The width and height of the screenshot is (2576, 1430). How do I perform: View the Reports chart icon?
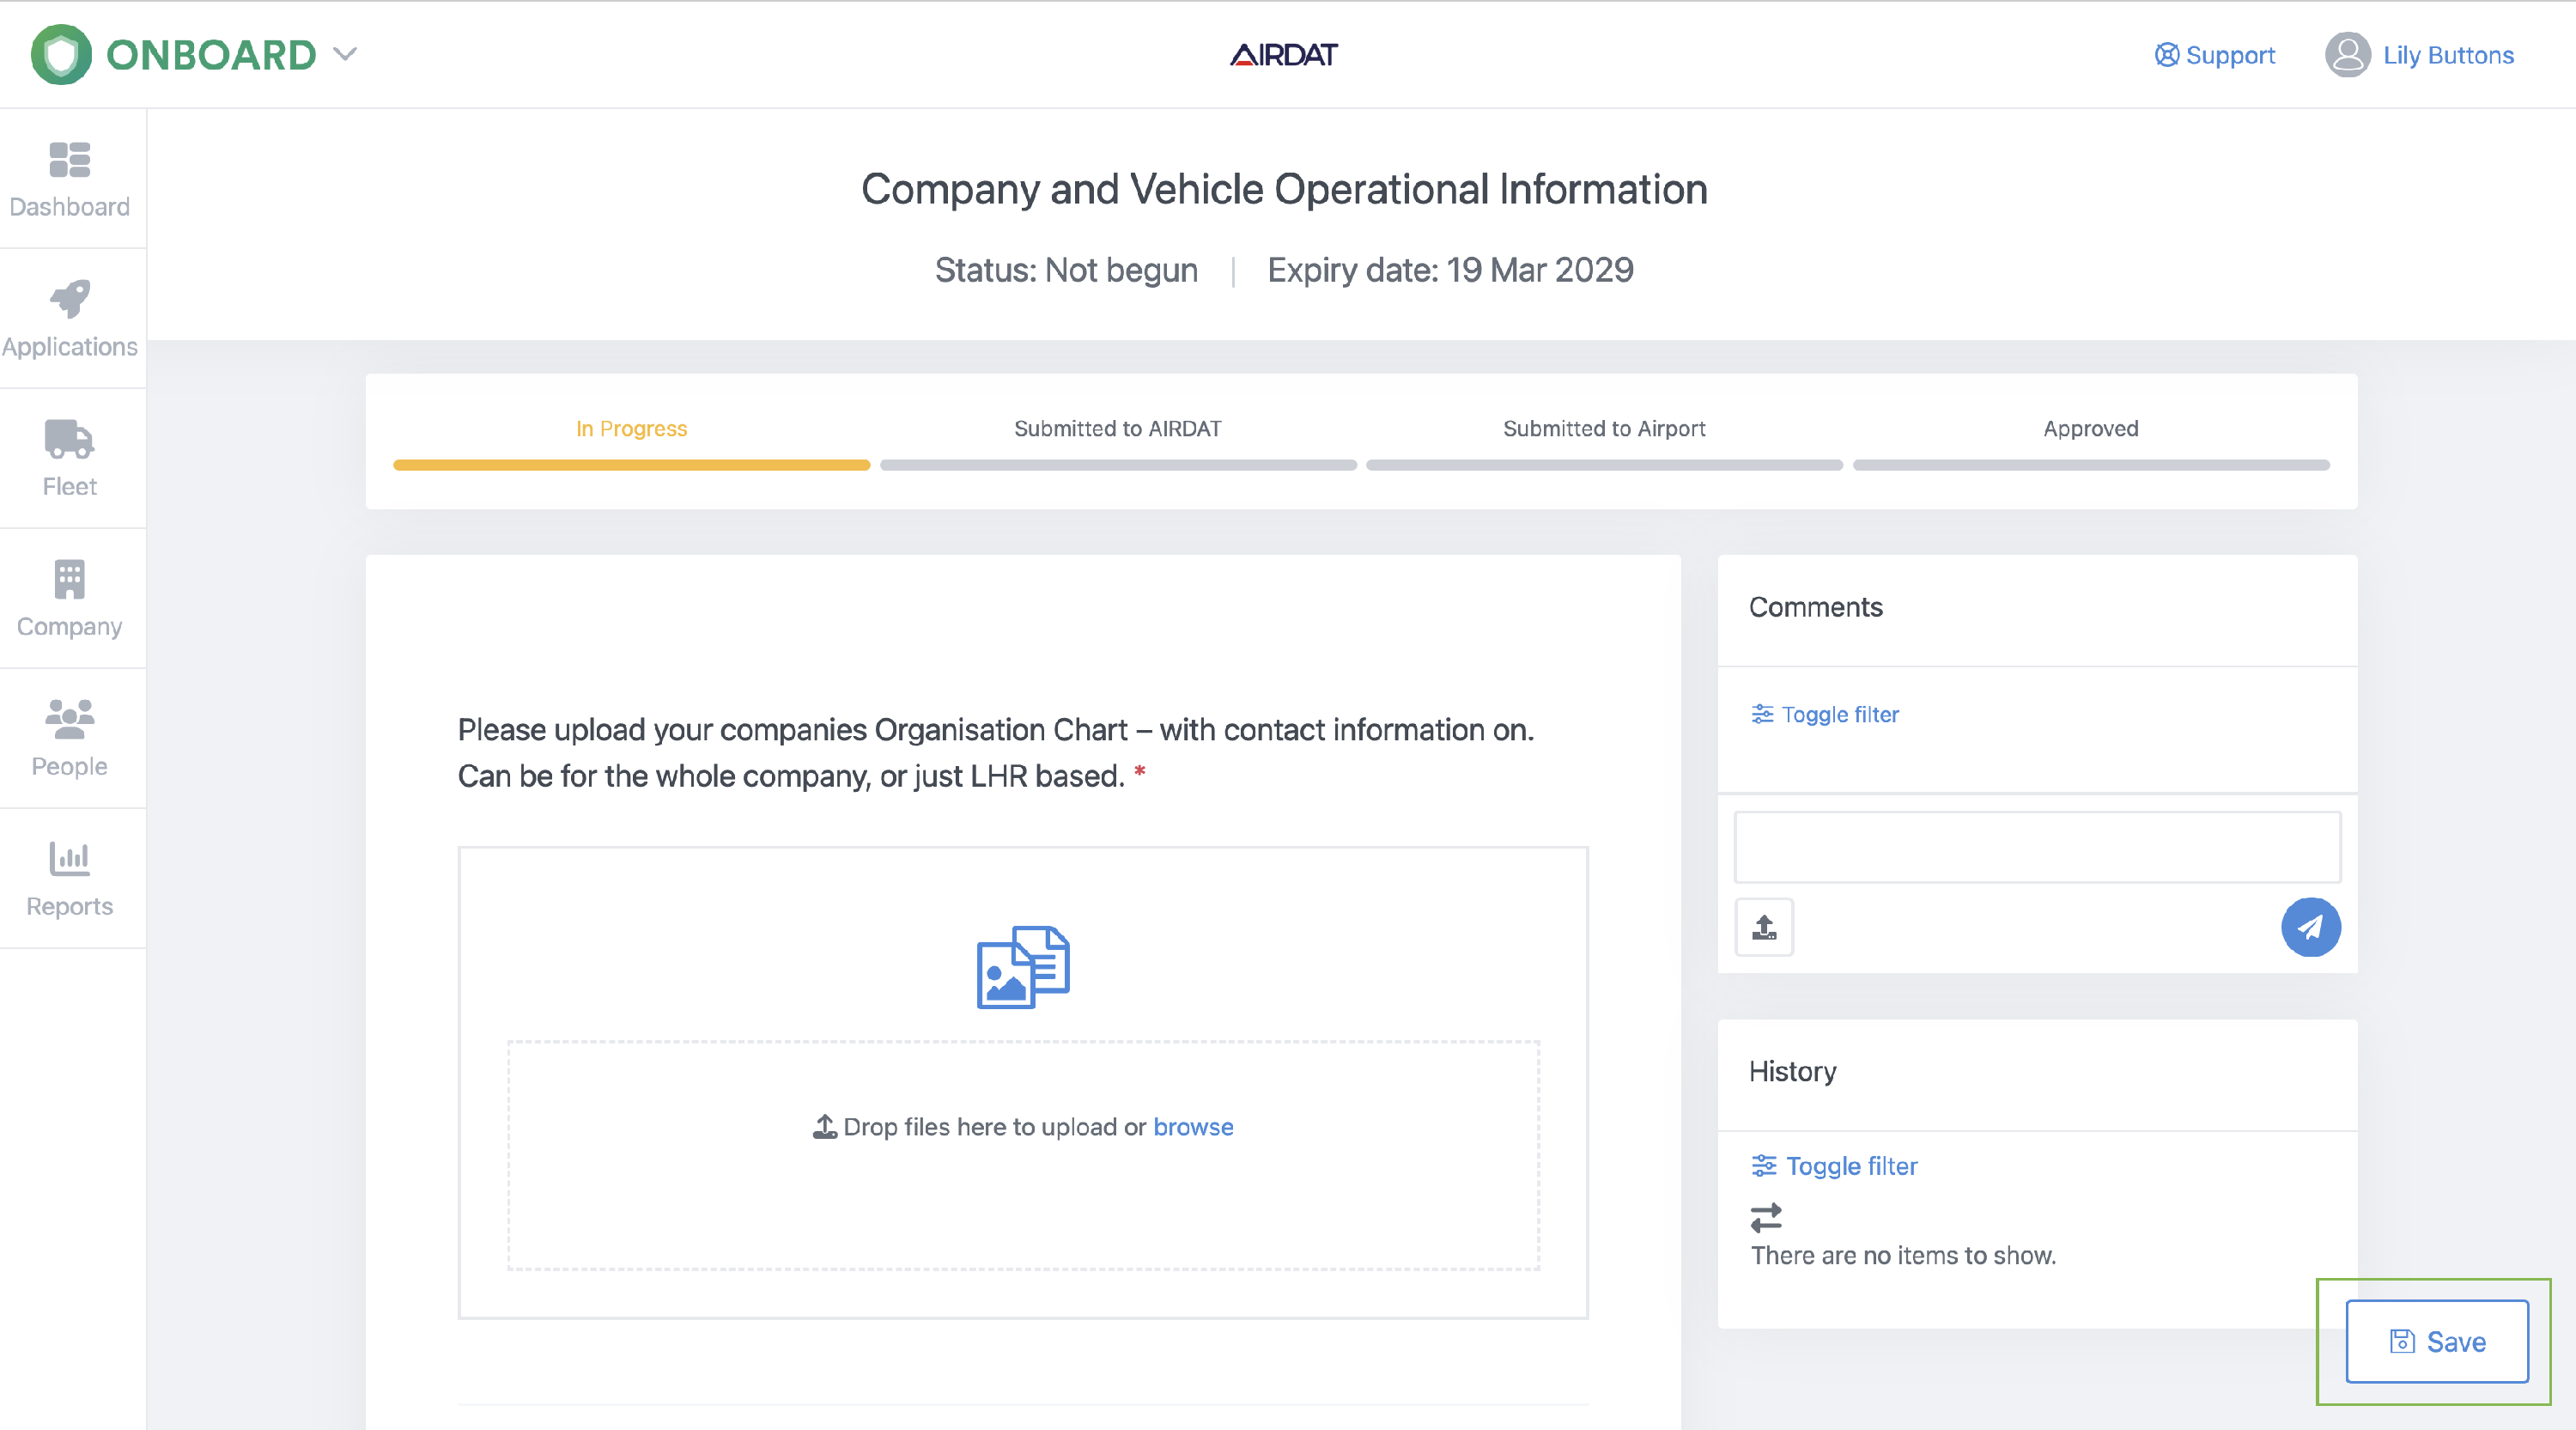pyautogui.click(x=69, y=858)
